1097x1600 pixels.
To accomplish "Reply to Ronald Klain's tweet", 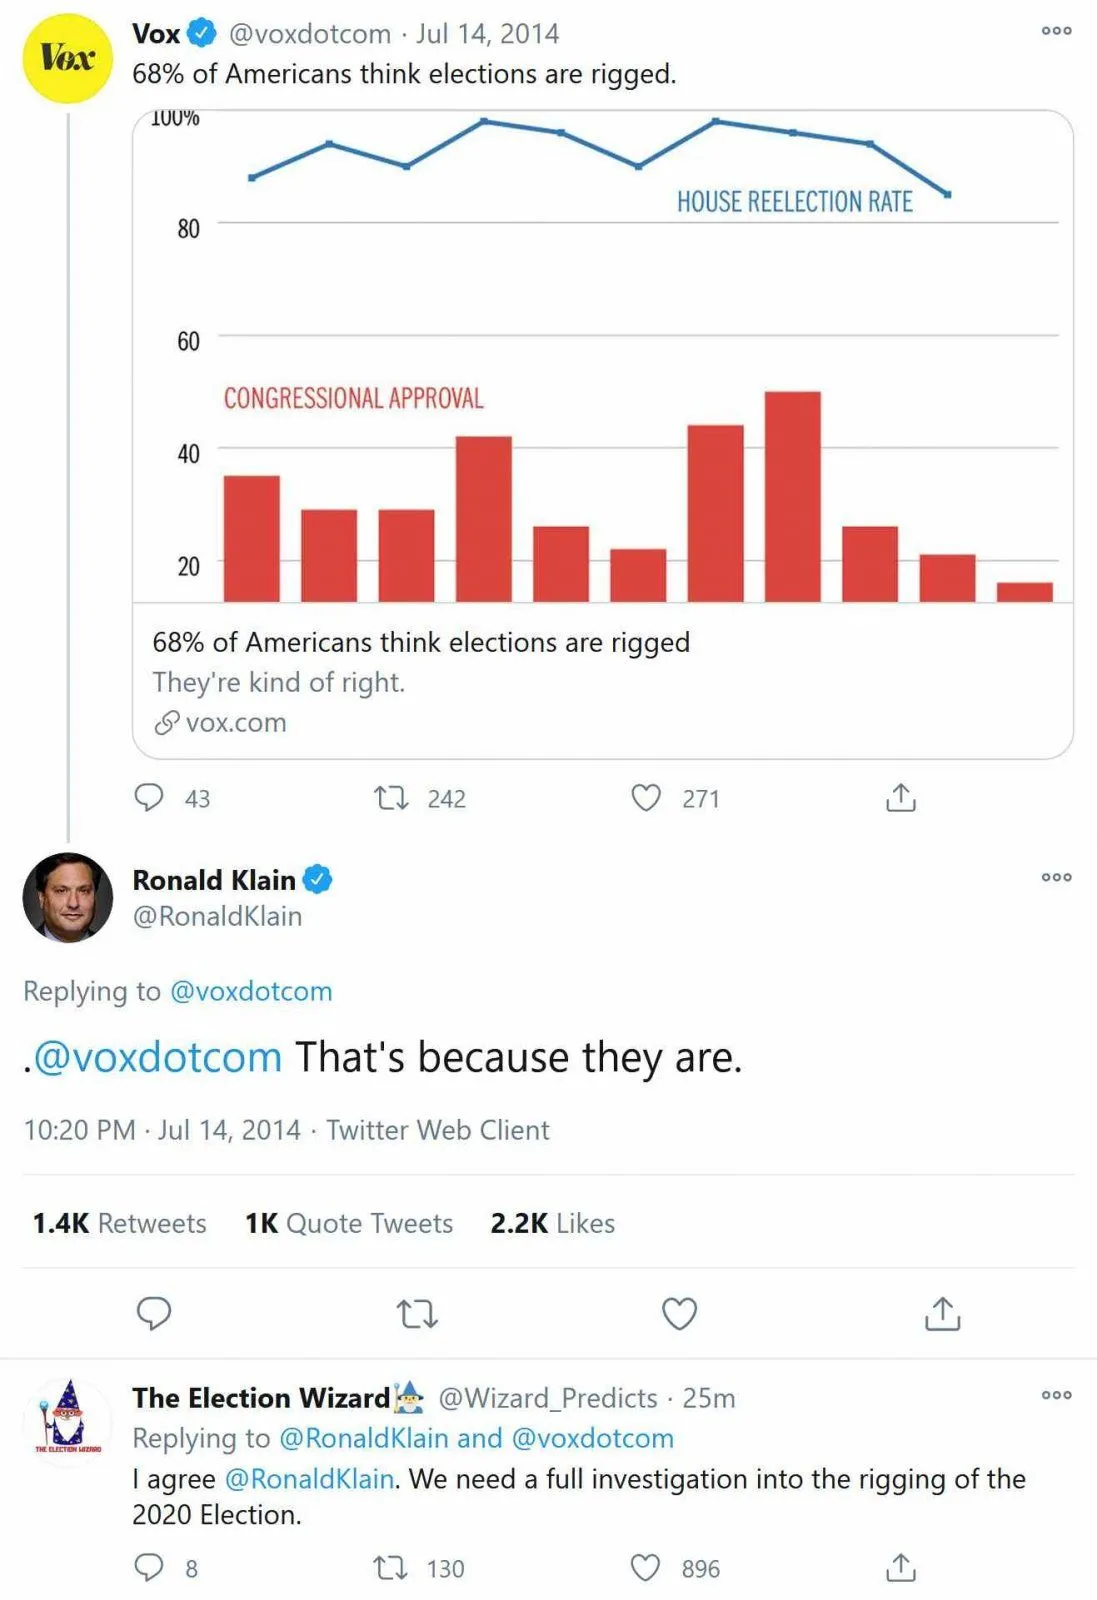I will [153, 1313].
